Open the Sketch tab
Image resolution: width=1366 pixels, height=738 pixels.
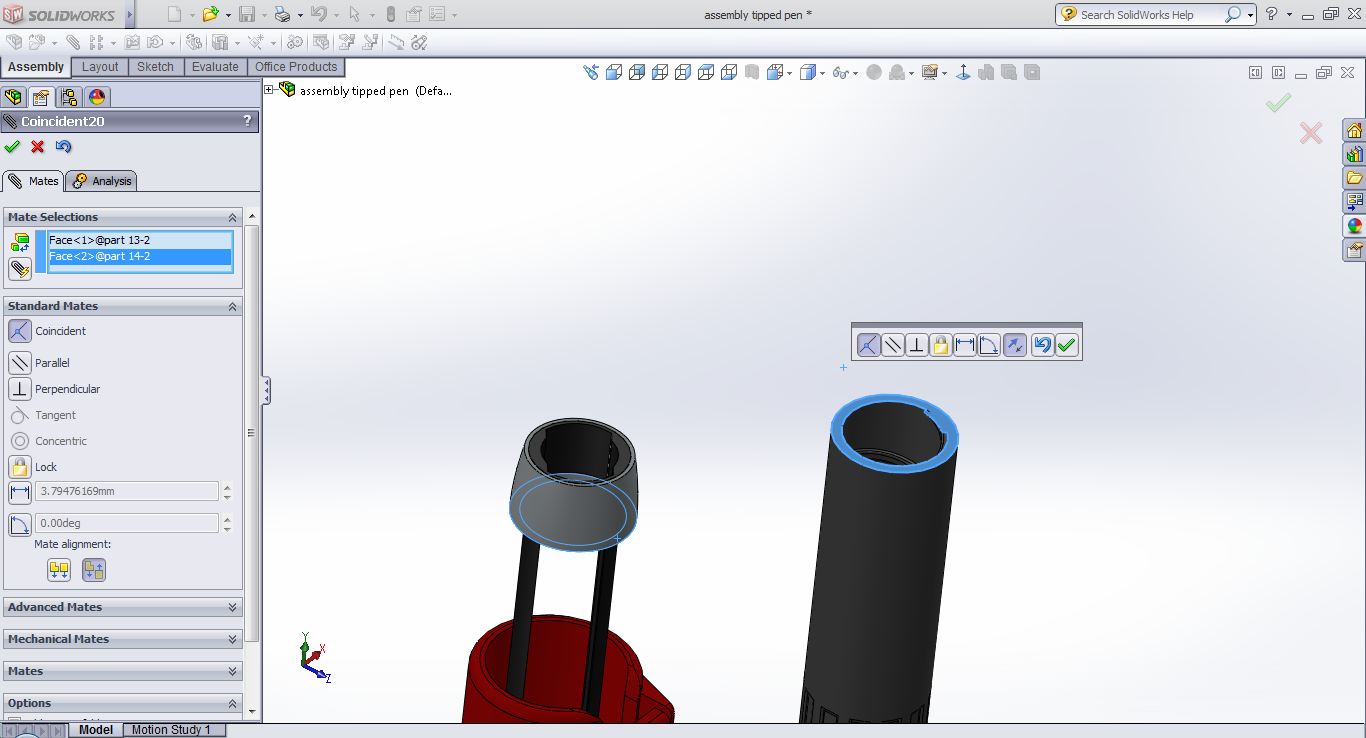(x=155, y=67)
